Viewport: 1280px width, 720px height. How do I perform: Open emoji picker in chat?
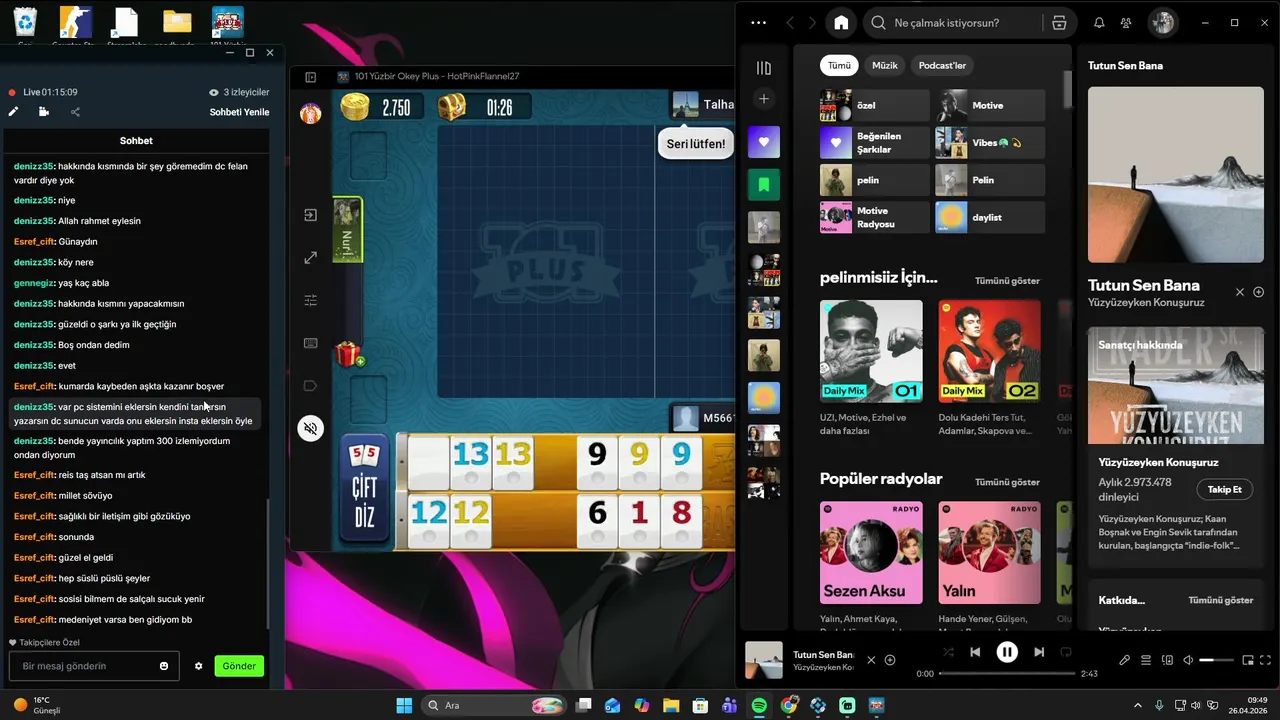click(x=164, y=666)
